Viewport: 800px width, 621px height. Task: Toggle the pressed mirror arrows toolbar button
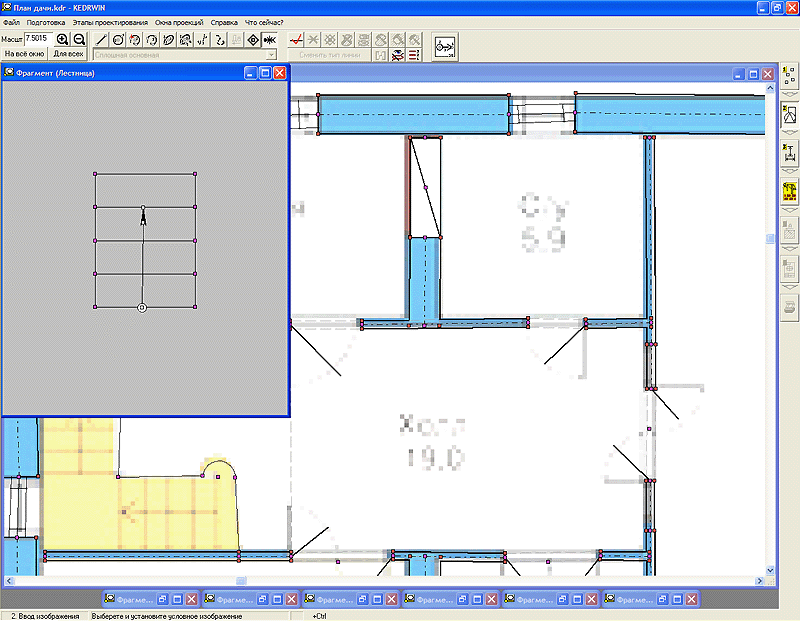coord(269,40)
